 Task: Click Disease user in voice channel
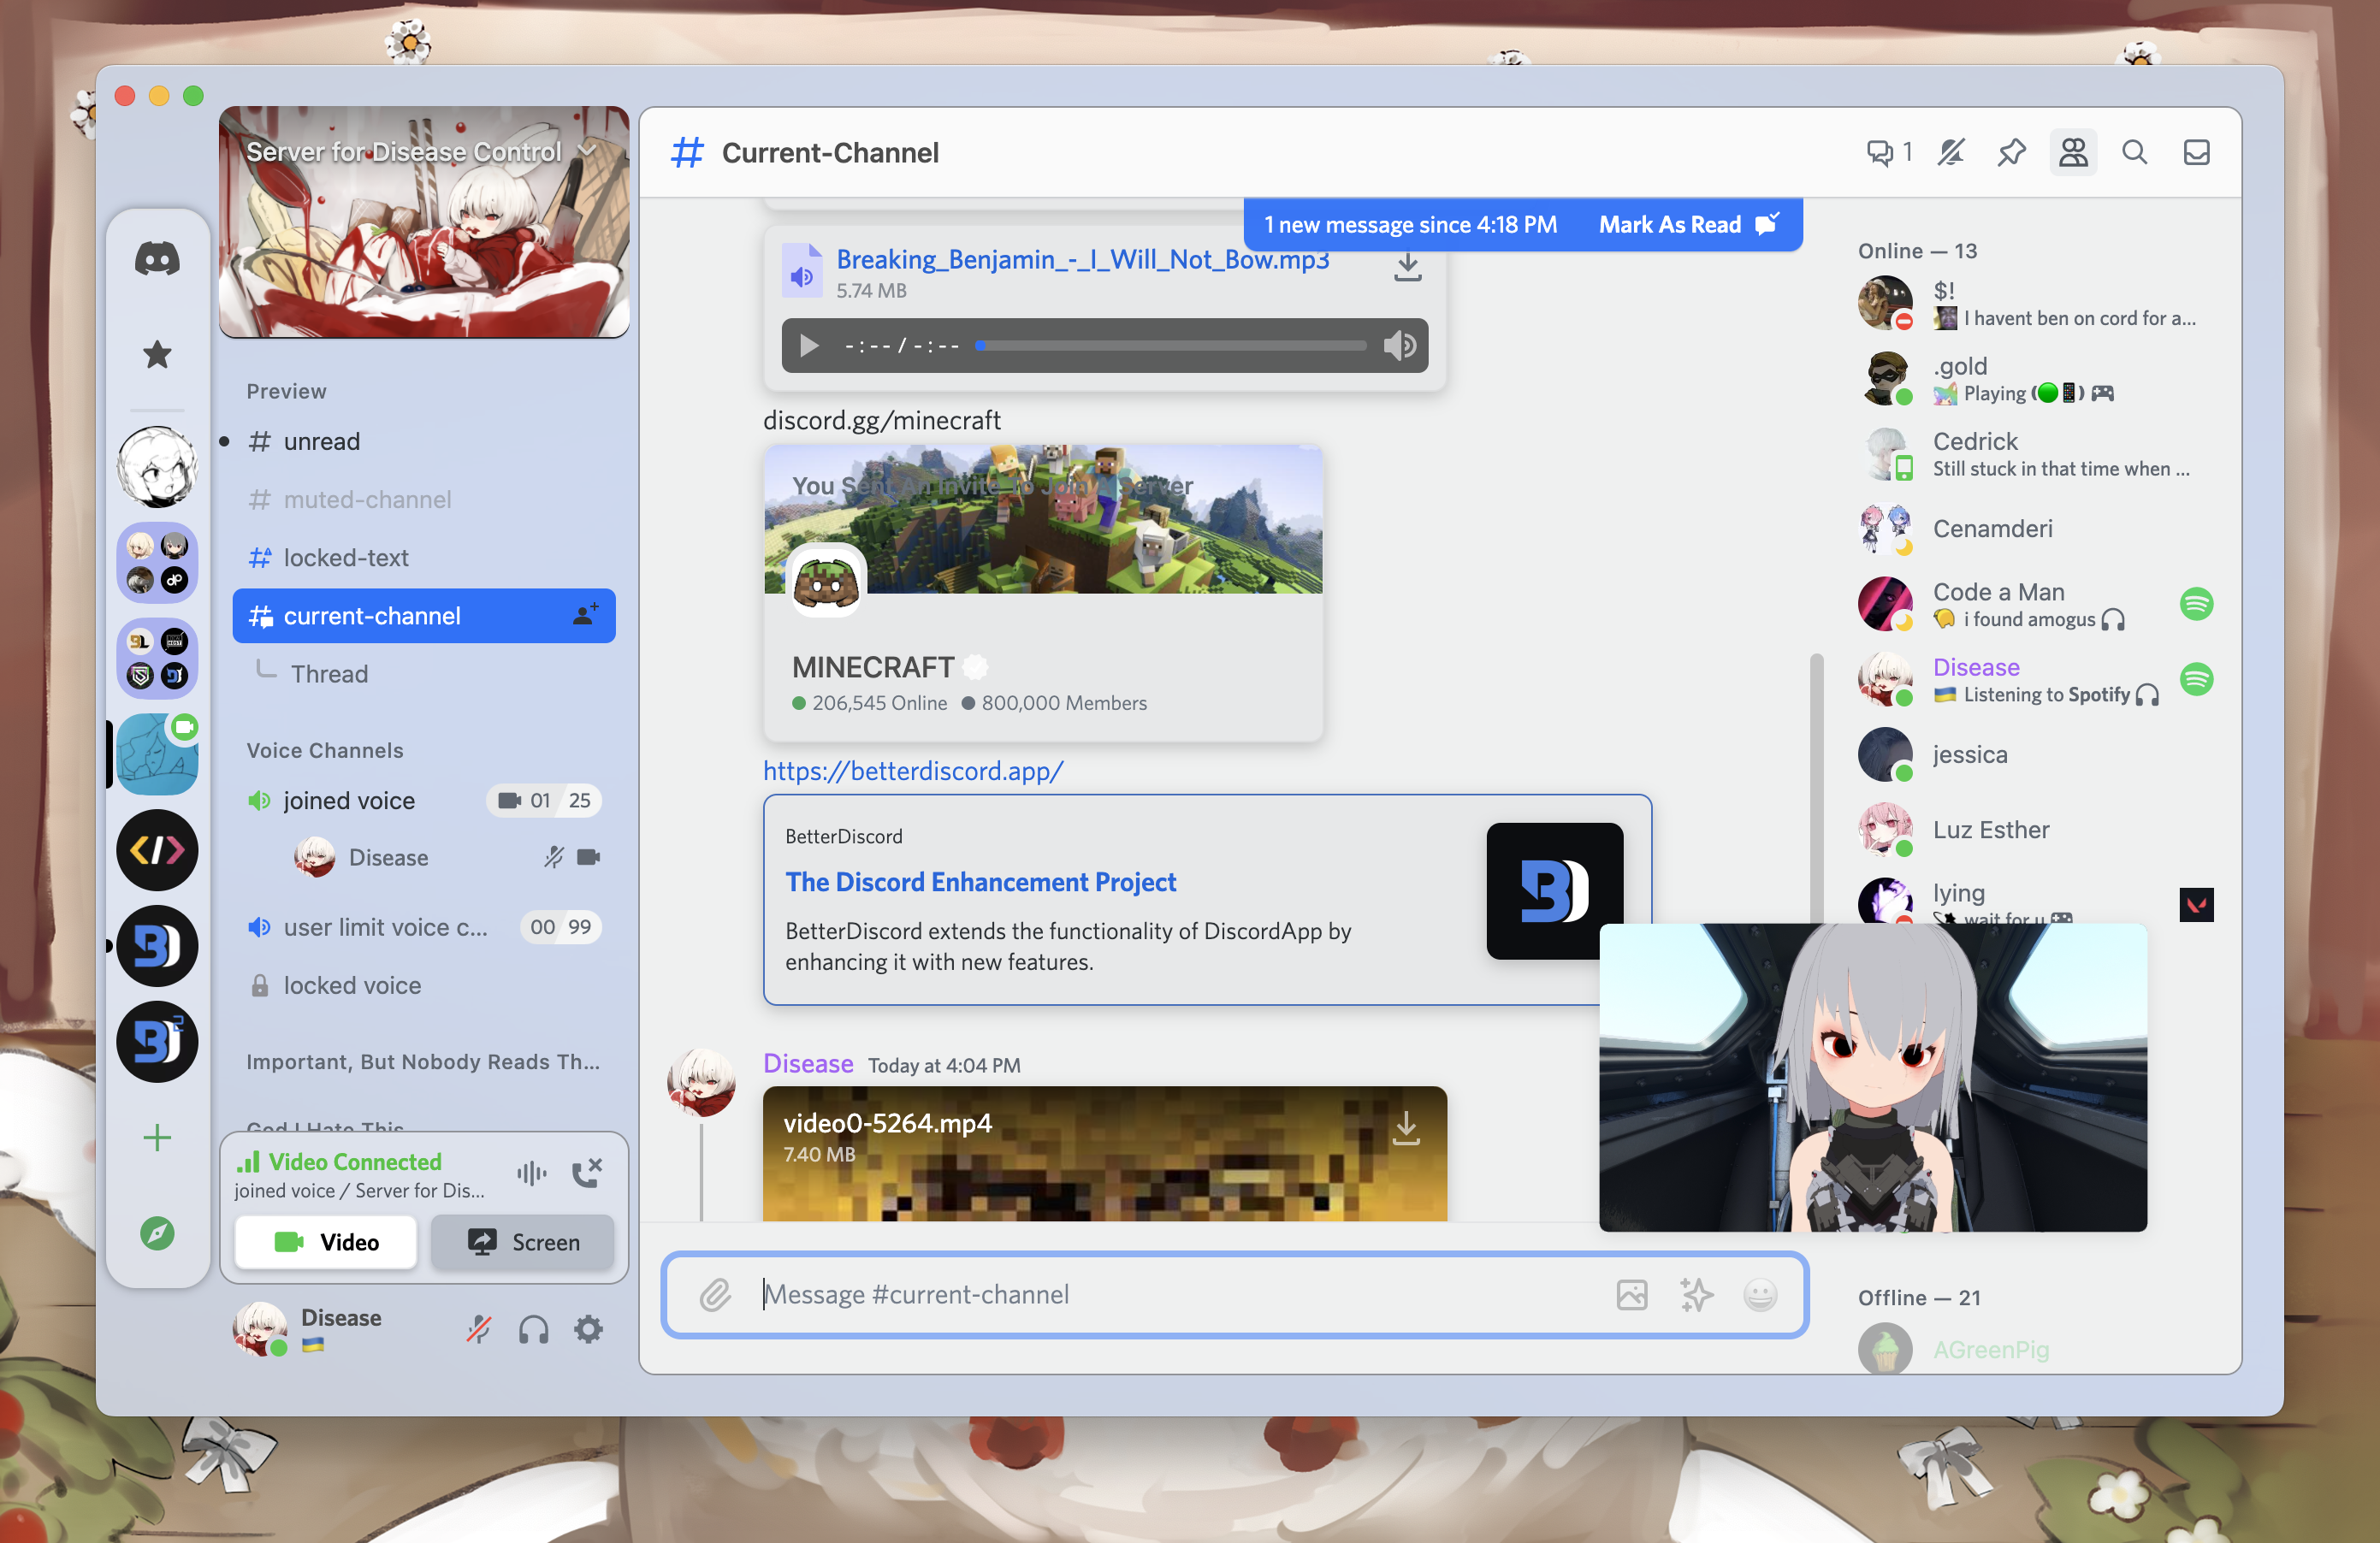447,857
